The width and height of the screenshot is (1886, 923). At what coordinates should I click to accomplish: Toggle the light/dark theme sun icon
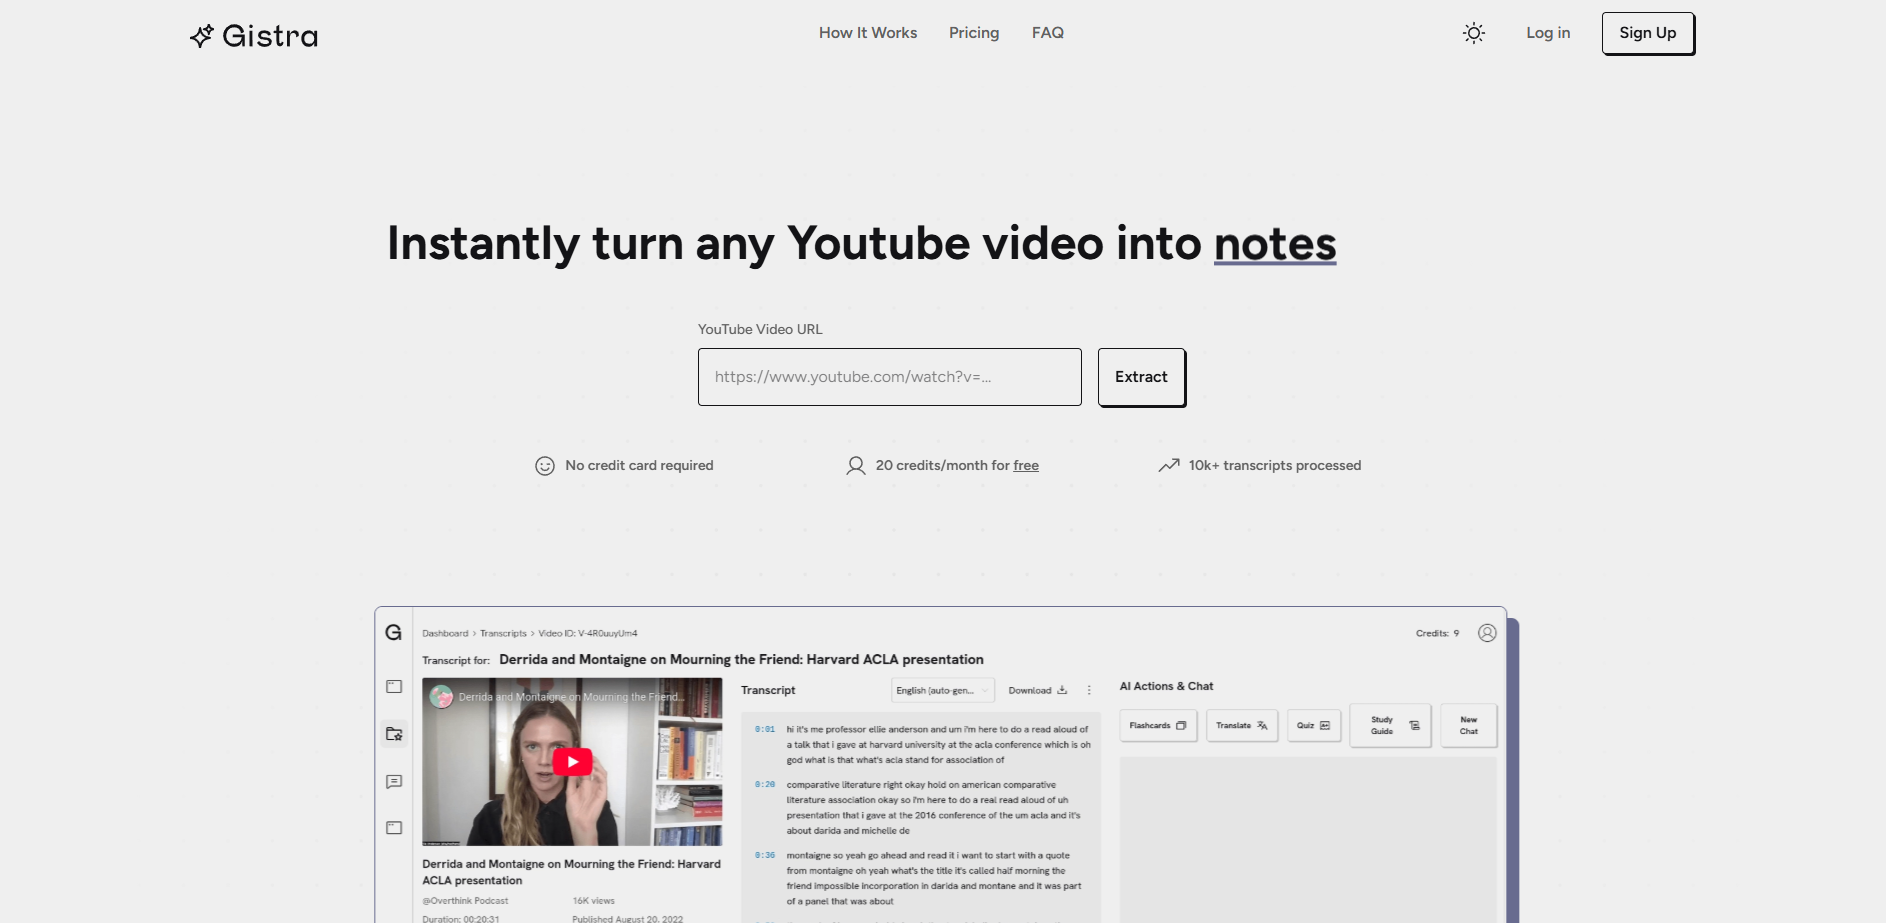1473,33
